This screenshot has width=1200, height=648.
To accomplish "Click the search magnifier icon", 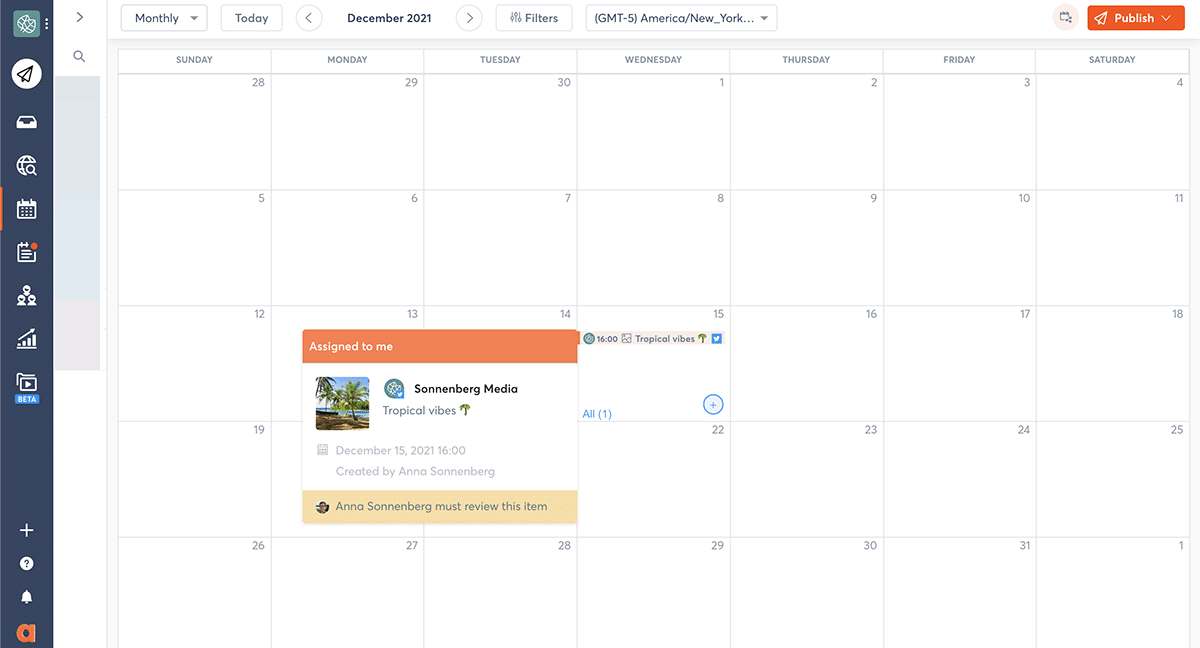I will click(x=79, y=57).
